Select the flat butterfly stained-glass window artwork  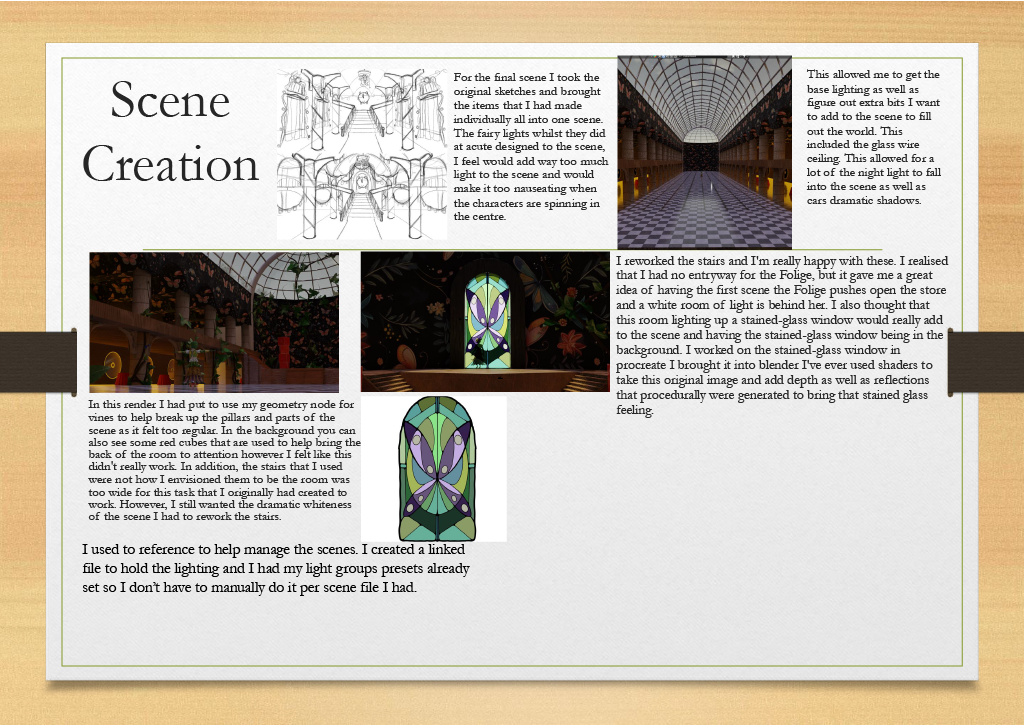click(434, 469)
